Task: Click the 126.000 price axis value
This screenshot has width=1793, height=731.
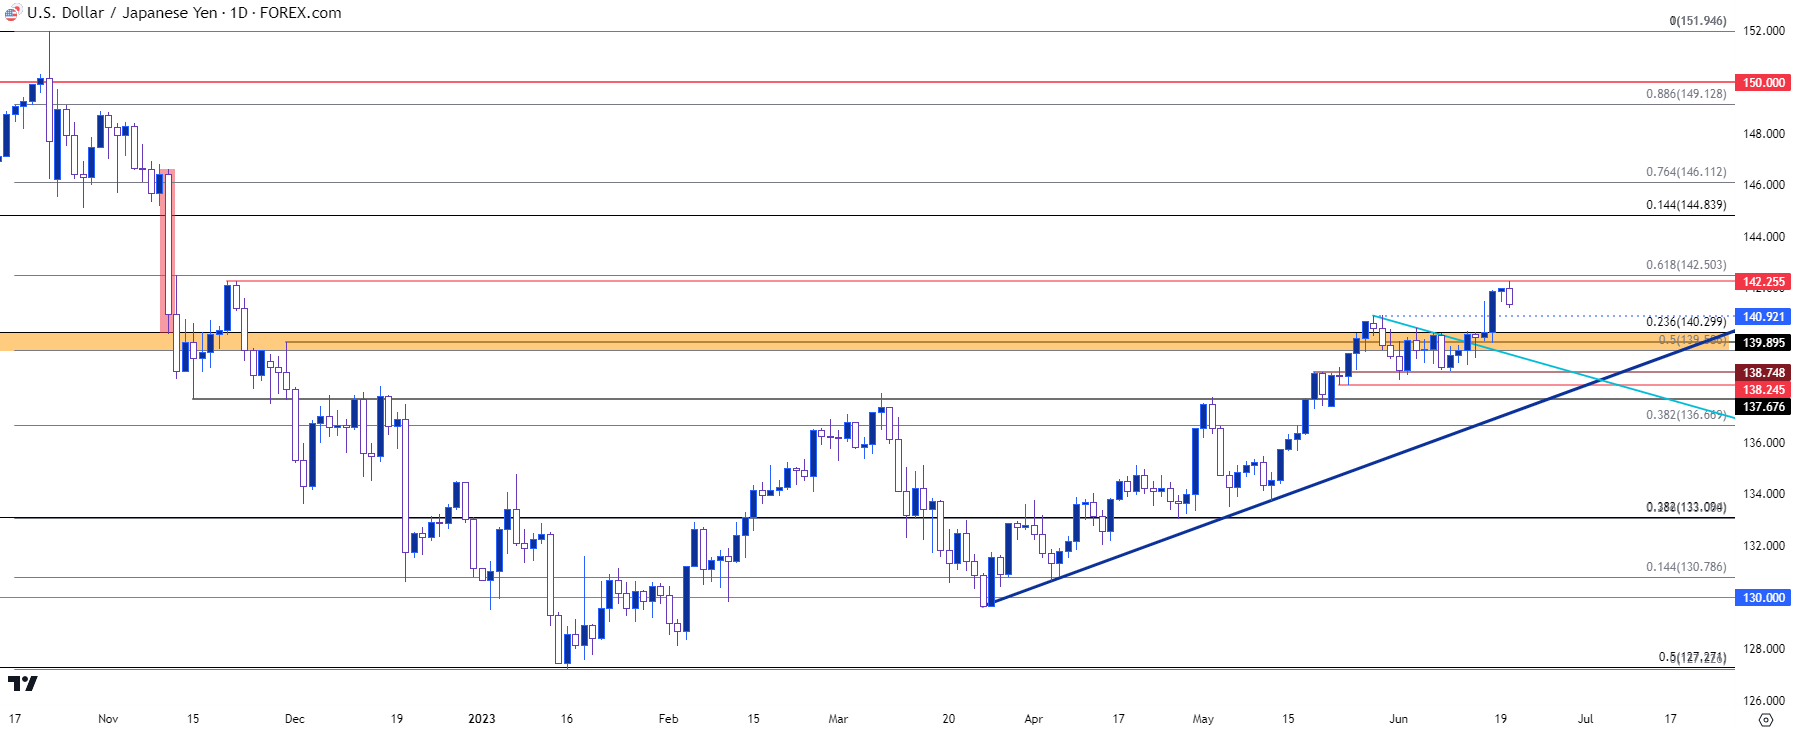Action: point(1764,701)
